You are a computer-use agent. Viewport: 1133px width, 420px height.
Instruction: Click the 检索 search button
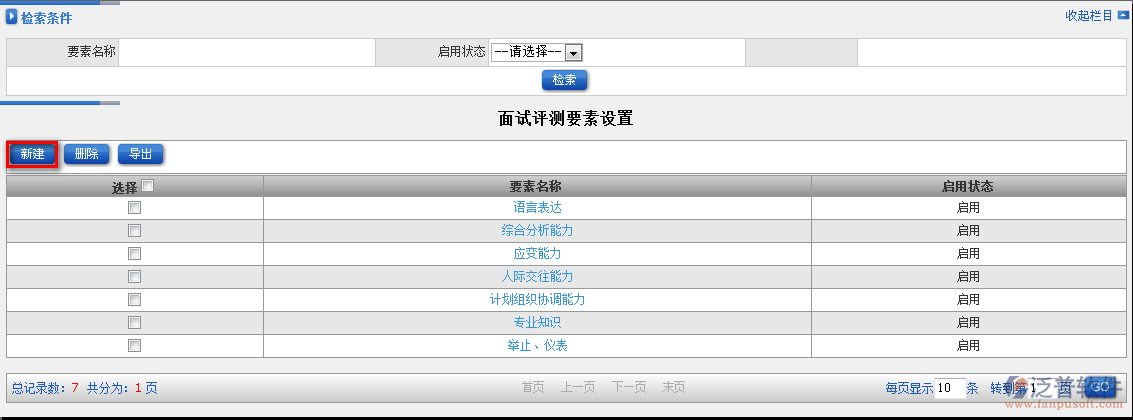564,81
